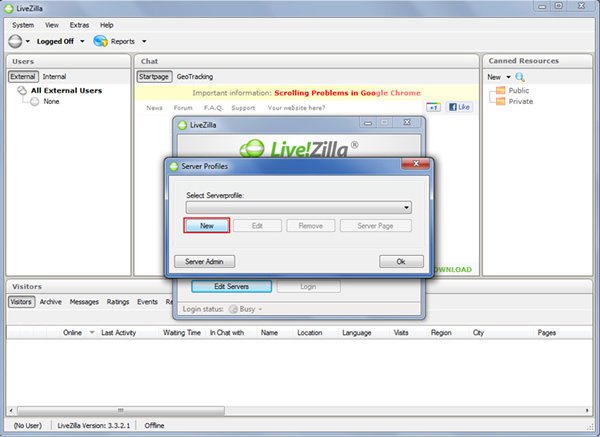
Task: Open the Busy login status dropdown
Action: pyautogui.click(x=260, y=309)
